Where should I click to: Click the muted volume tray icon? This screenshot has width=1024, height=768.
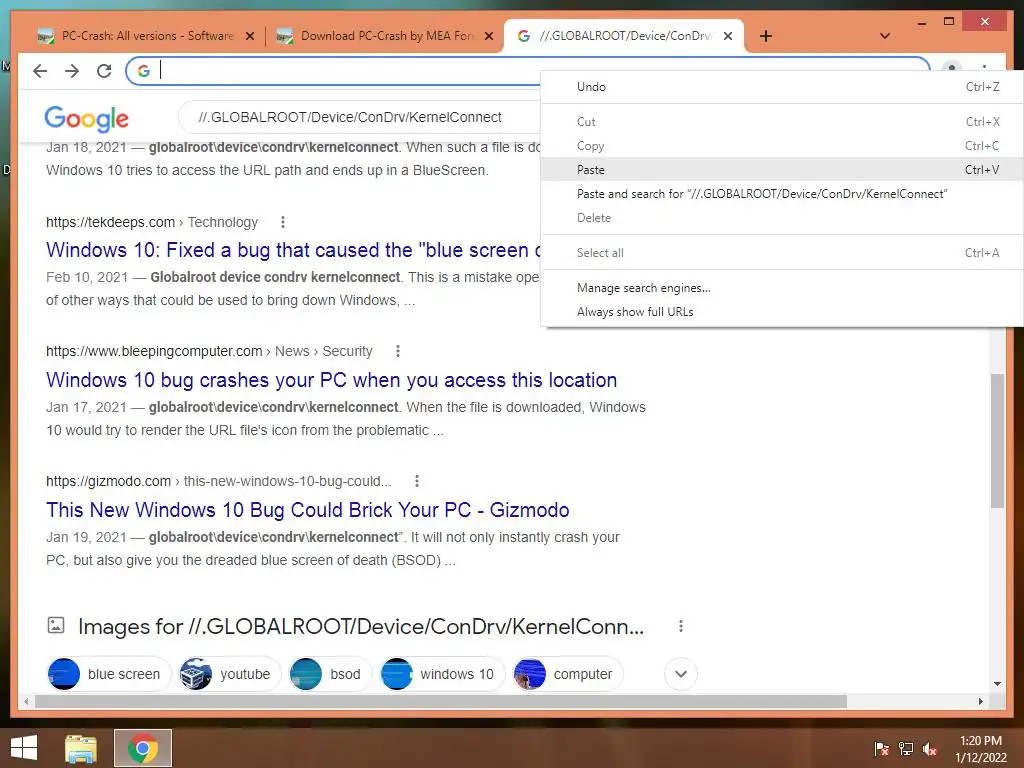click(930, 748)
